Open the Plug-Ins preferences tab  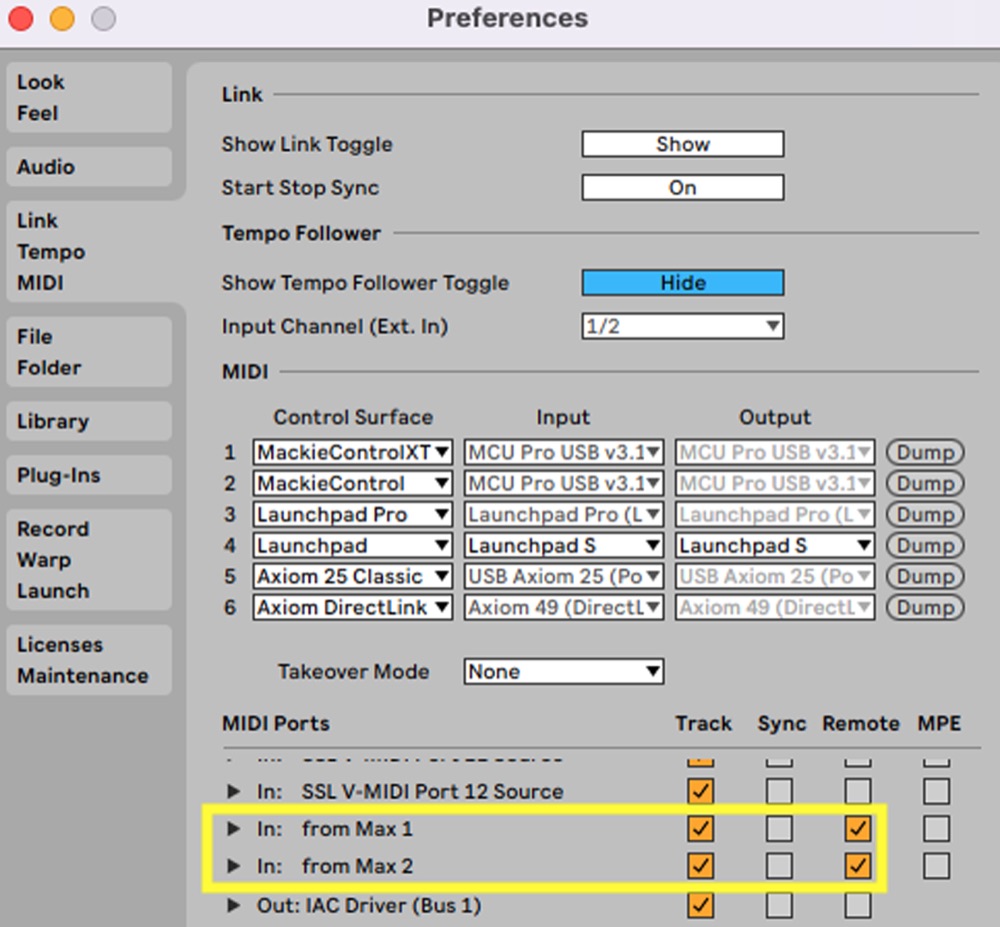89,475
